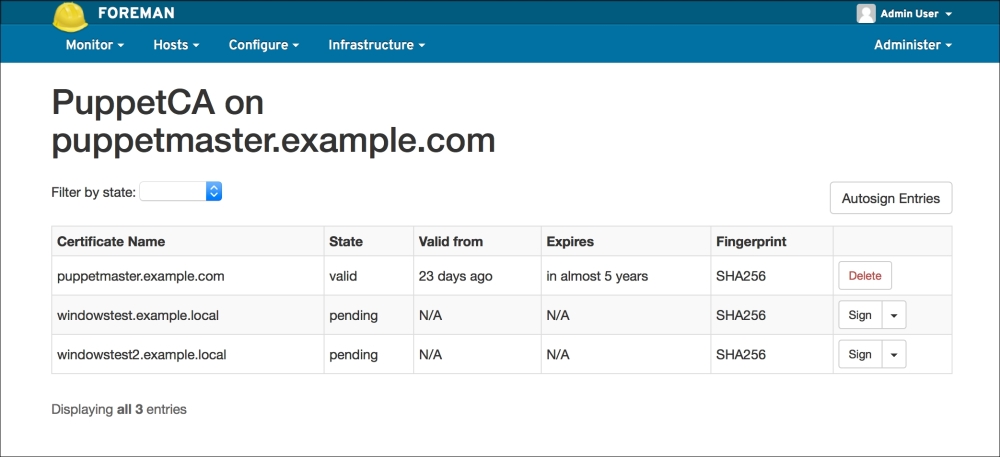The width and height of the screenshot is (1000, 457).
Task: Open the Administer menu
Action: coord(912,45)
